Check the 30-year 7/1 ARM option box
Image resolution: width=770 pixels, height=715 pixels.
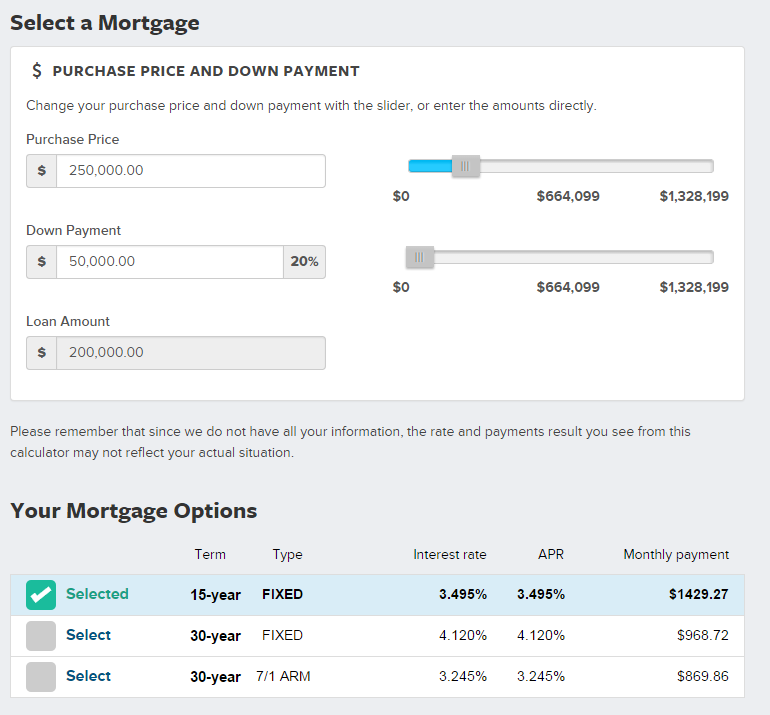tap(41, 677)
